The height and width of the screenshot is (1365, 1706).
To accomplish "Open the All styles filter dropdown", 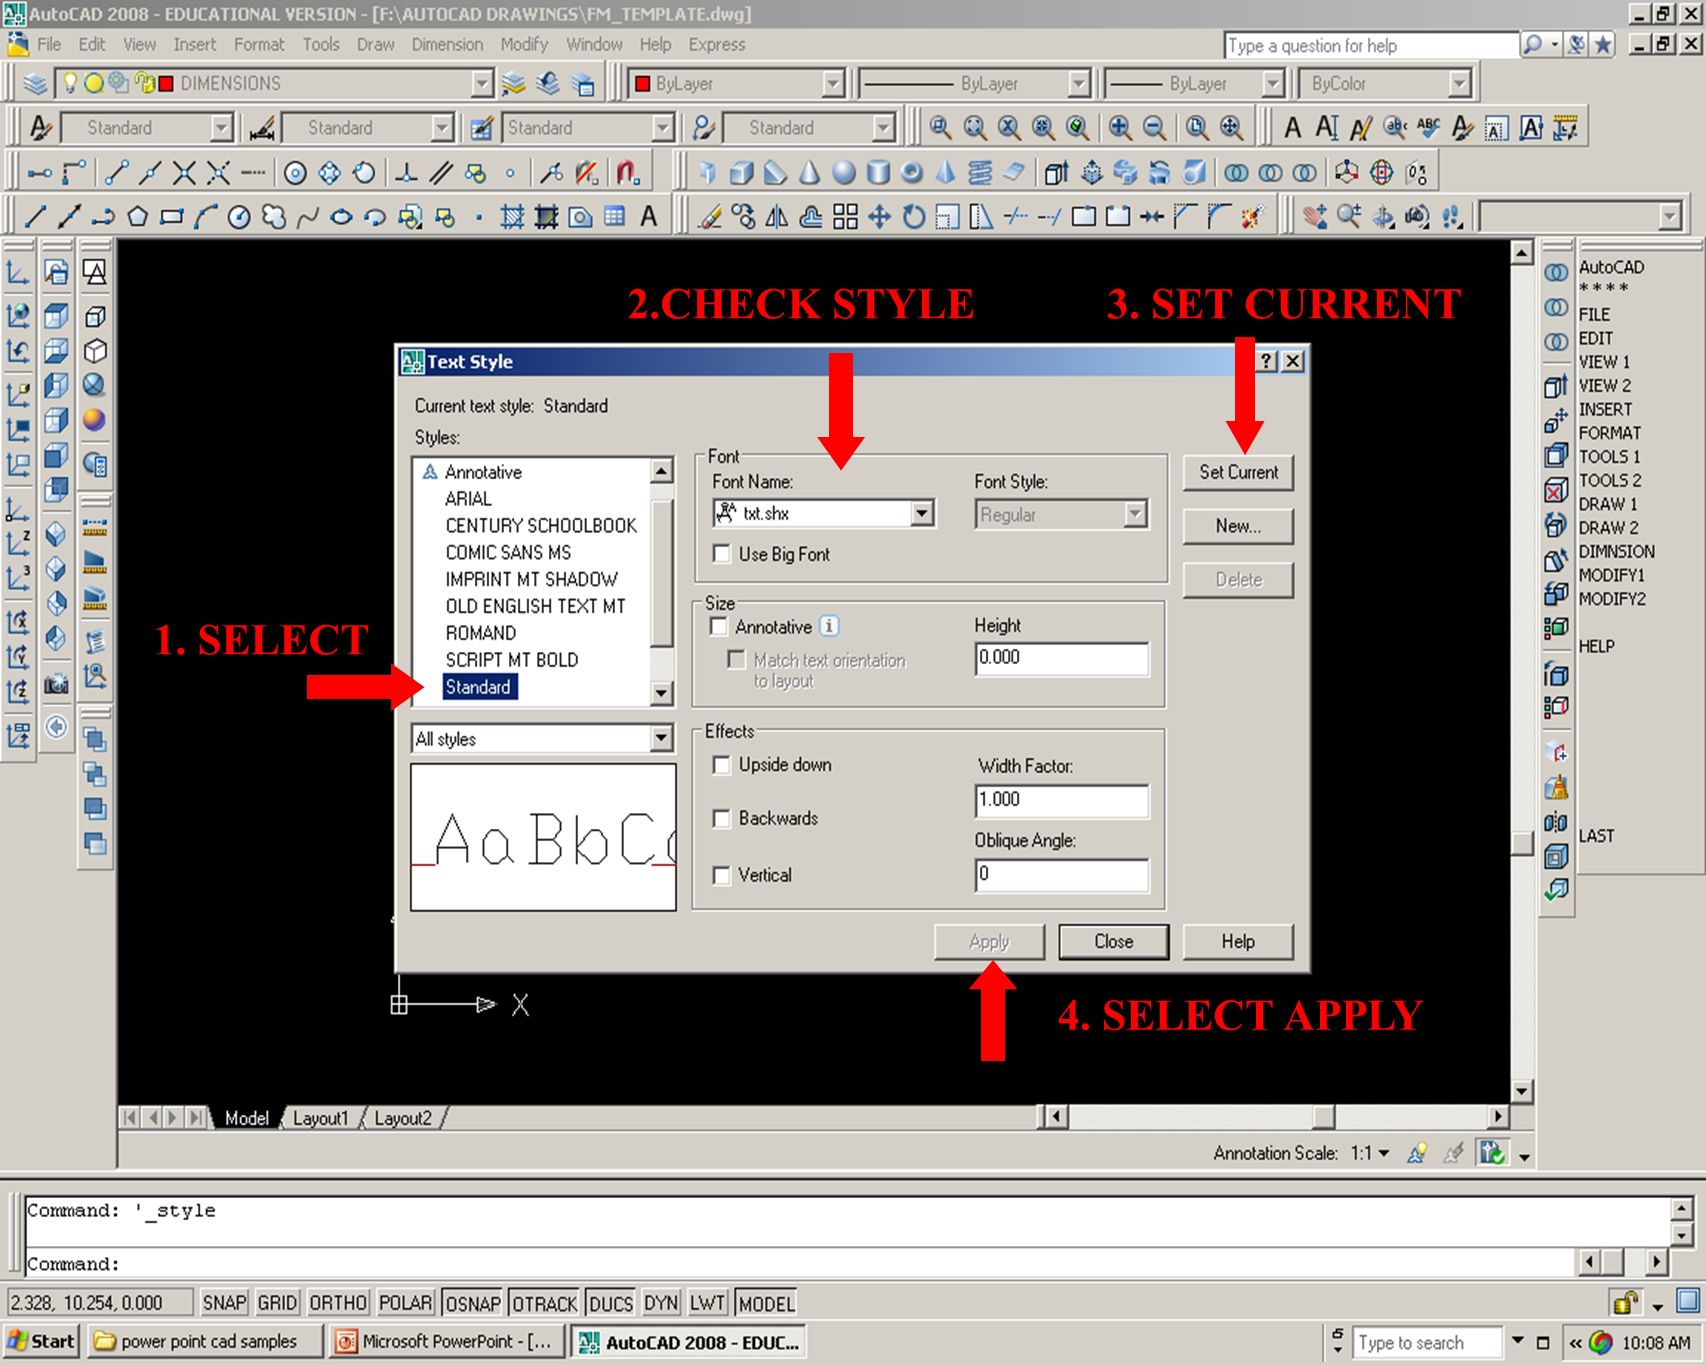I will click(661, 738).
